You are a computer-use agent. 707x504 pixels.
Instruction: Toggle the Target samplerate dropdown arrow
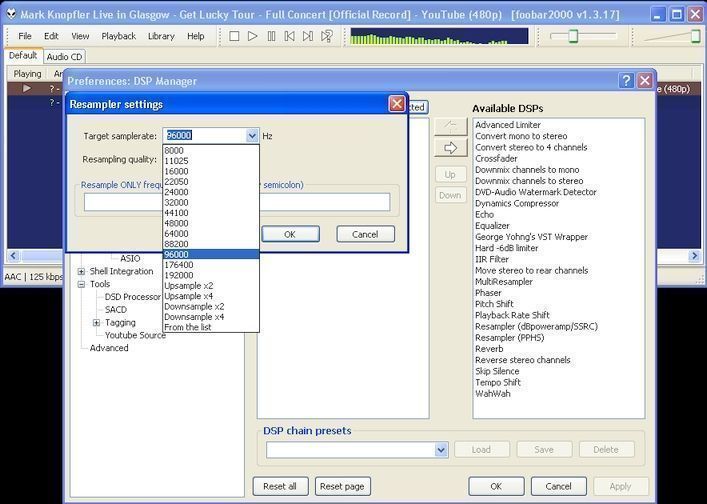point(252,136)
